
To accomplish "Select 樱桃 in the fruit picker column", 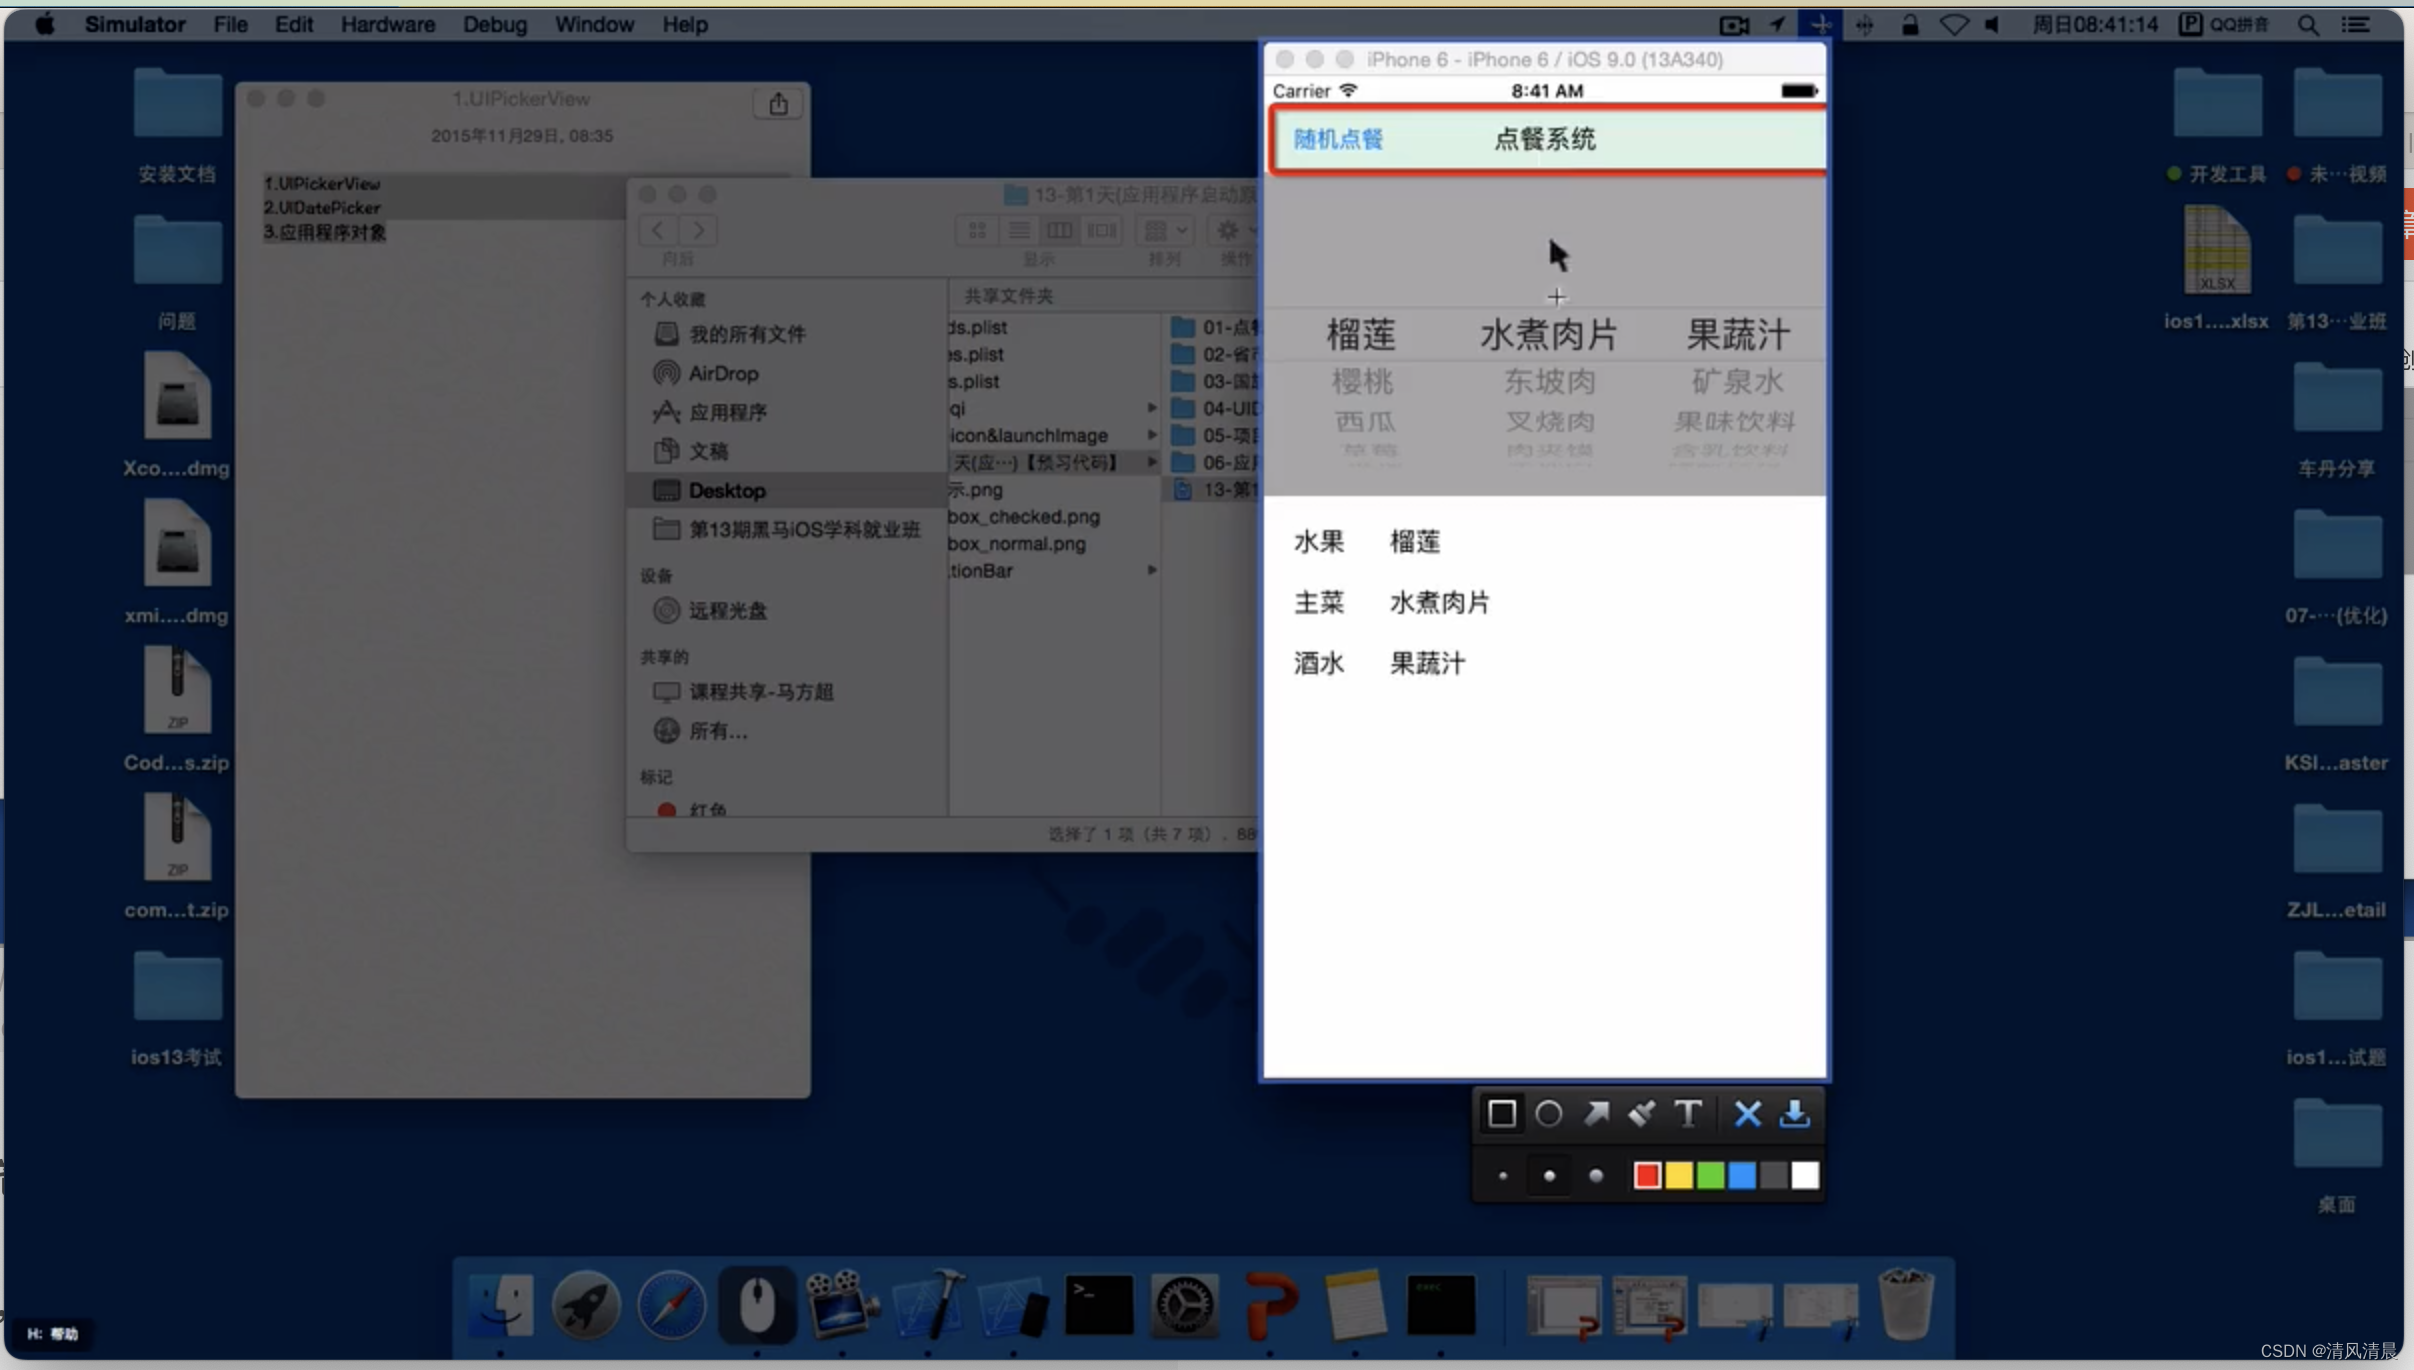I will click(x=1362, y=381).
